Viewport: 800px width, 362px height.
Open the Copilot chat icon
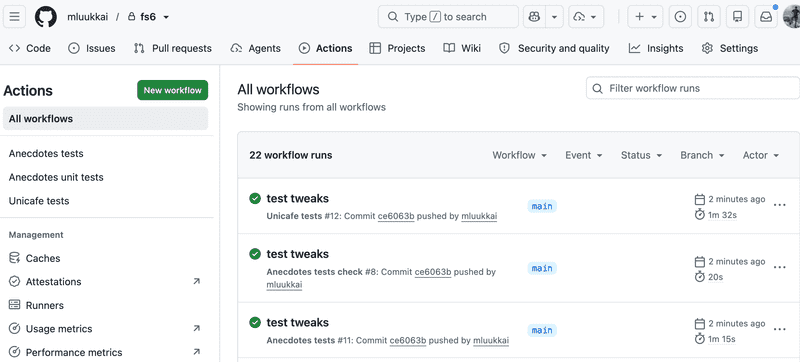534,17
